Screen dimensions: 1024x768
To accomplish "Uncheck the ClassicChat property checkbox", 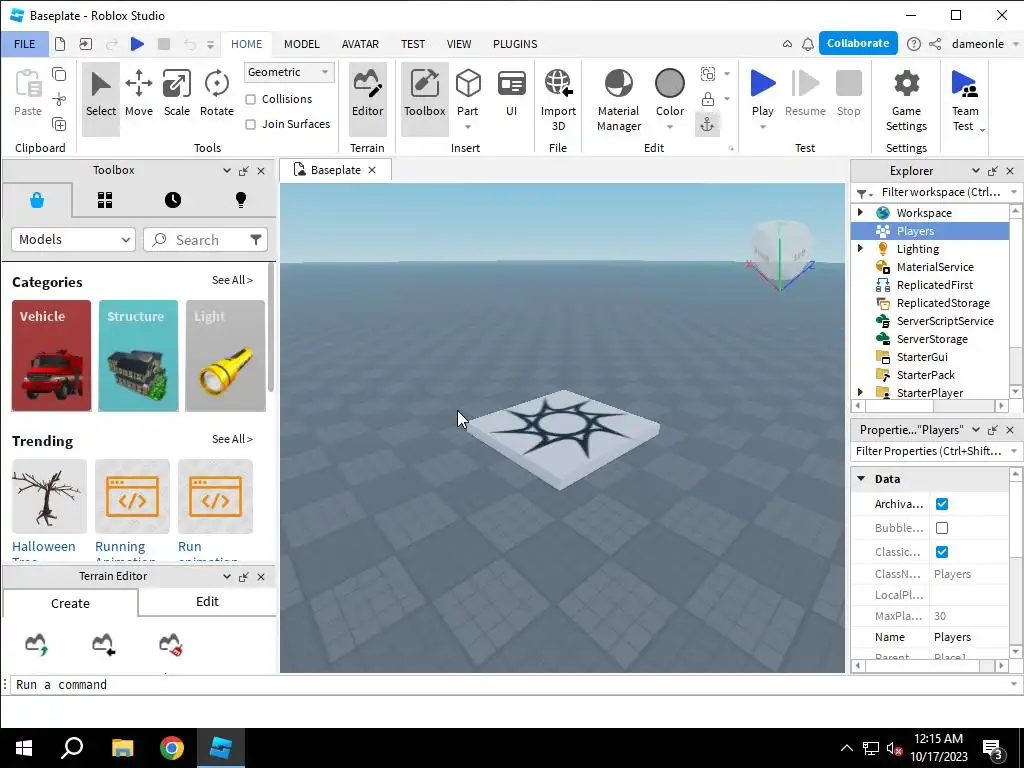I will coord(942,552).
